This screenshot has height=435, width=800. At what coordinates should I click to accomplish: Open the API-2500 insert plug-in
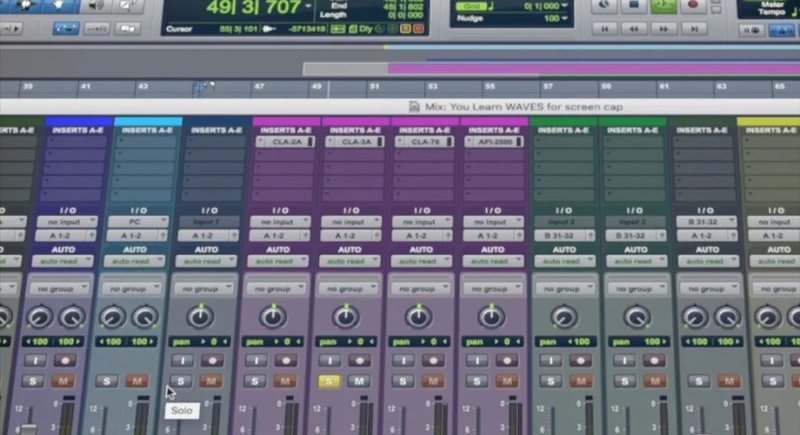tap(493, 142)
